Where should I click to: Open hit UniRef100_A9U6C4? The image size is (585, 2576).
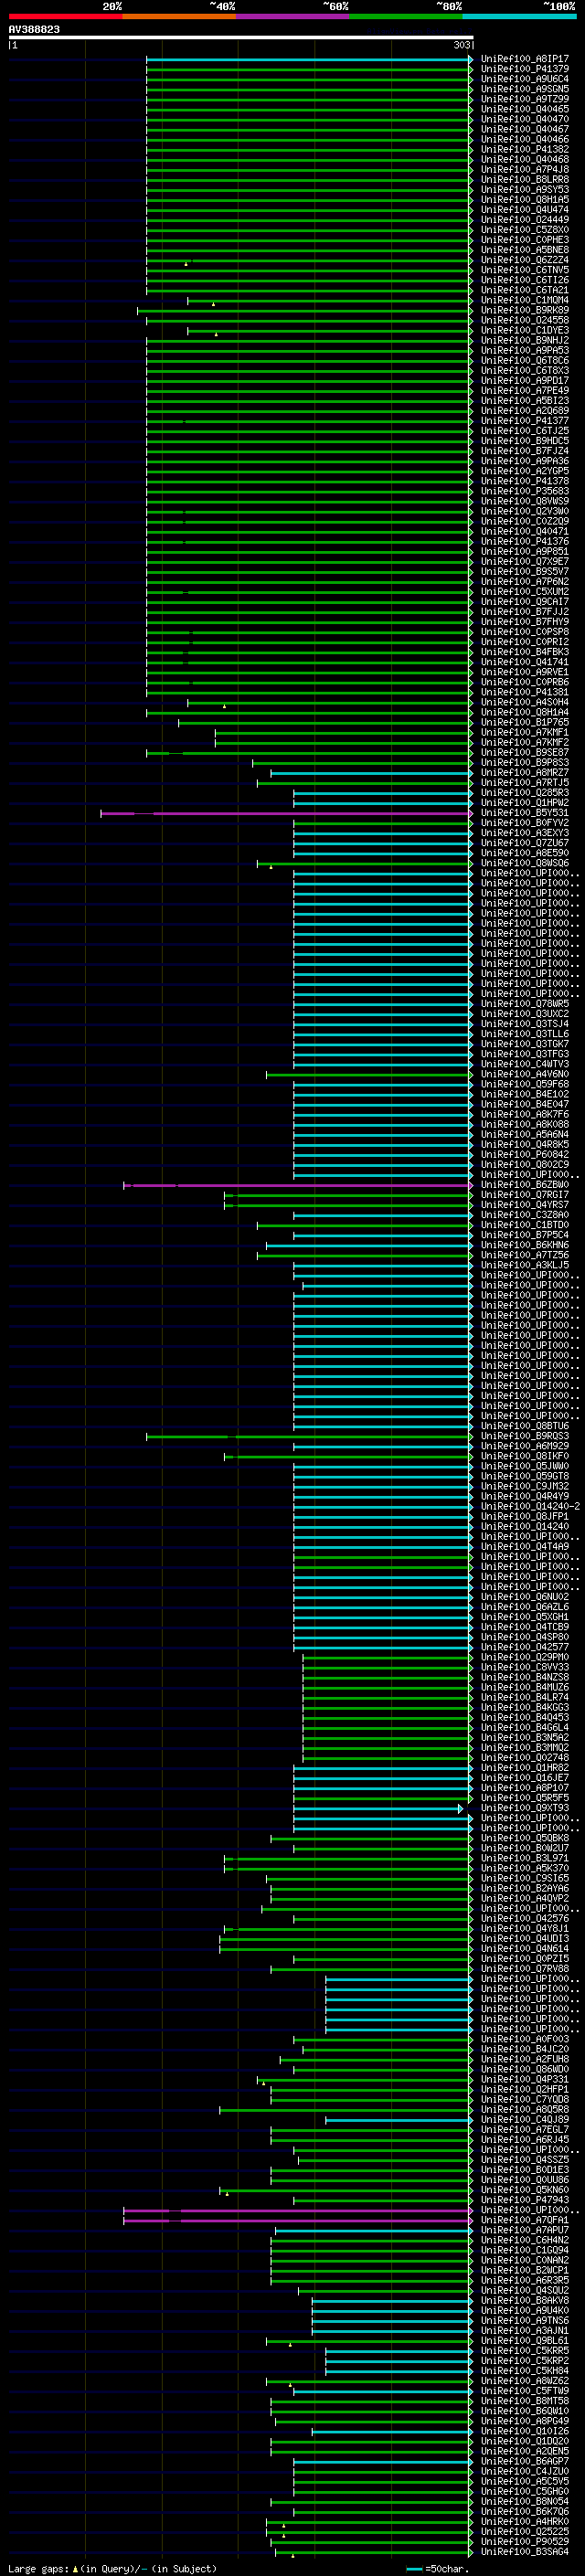pyautogui.click(x=525, y=79)
